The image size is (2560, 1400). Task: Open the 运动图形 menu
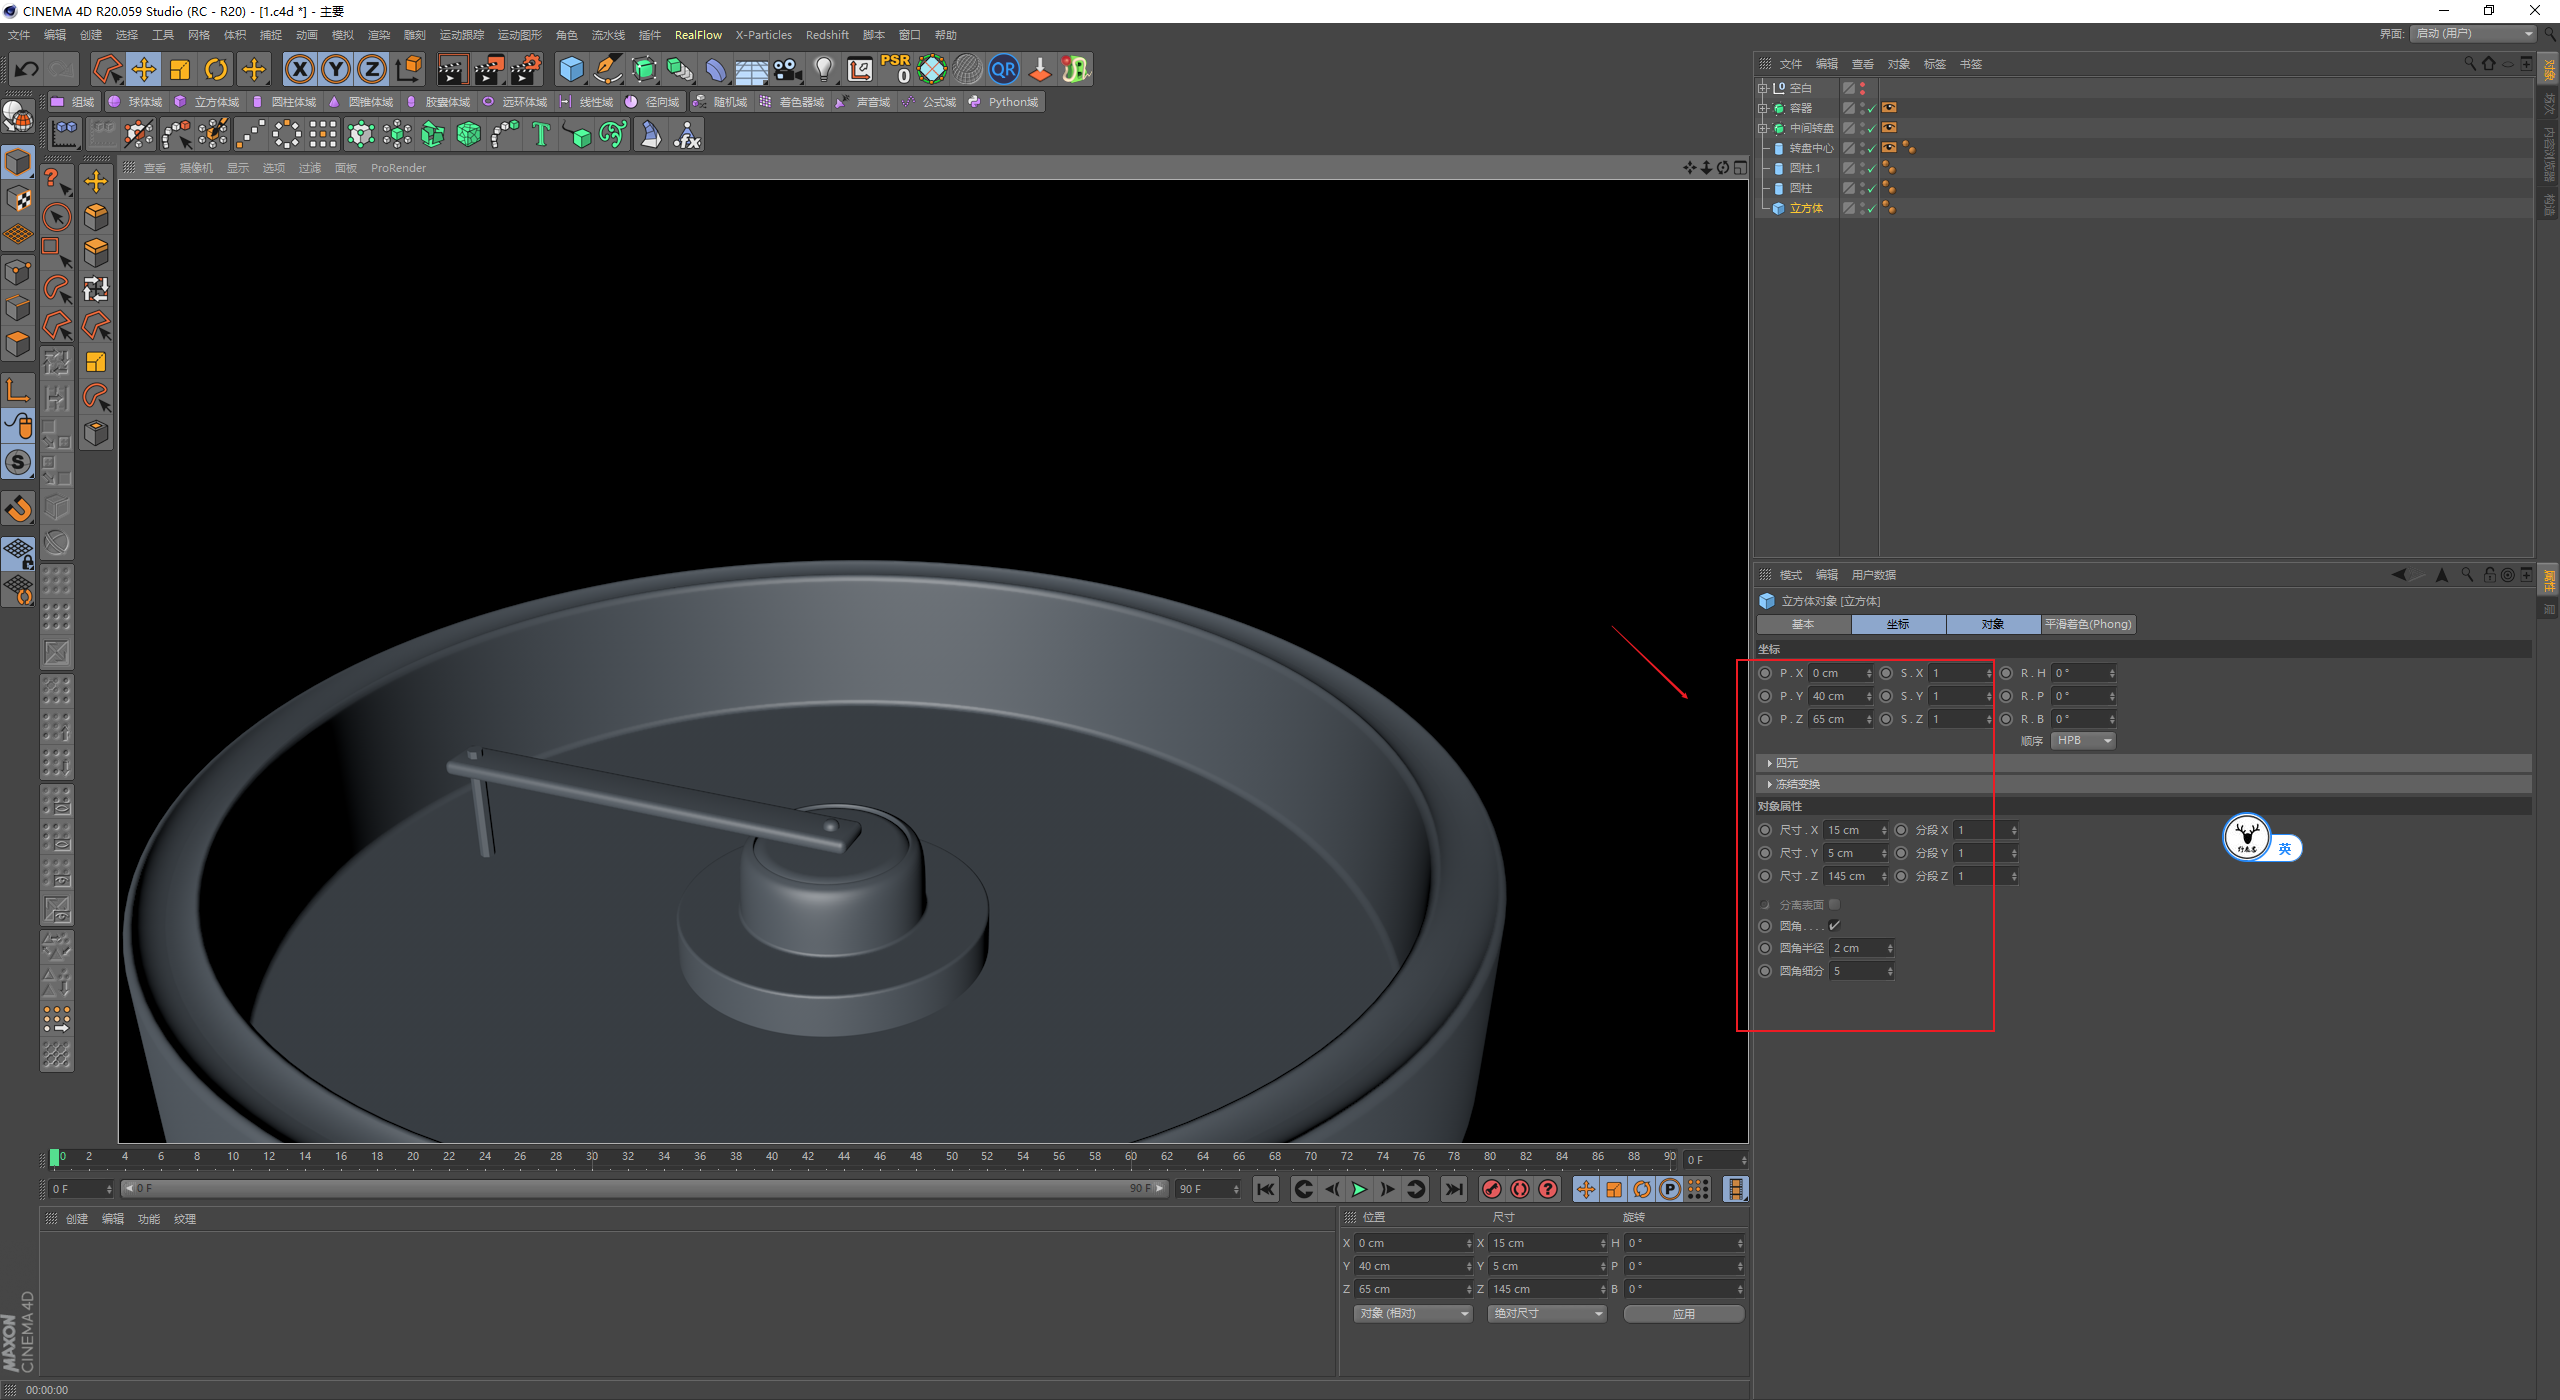(x=519, y=35)
